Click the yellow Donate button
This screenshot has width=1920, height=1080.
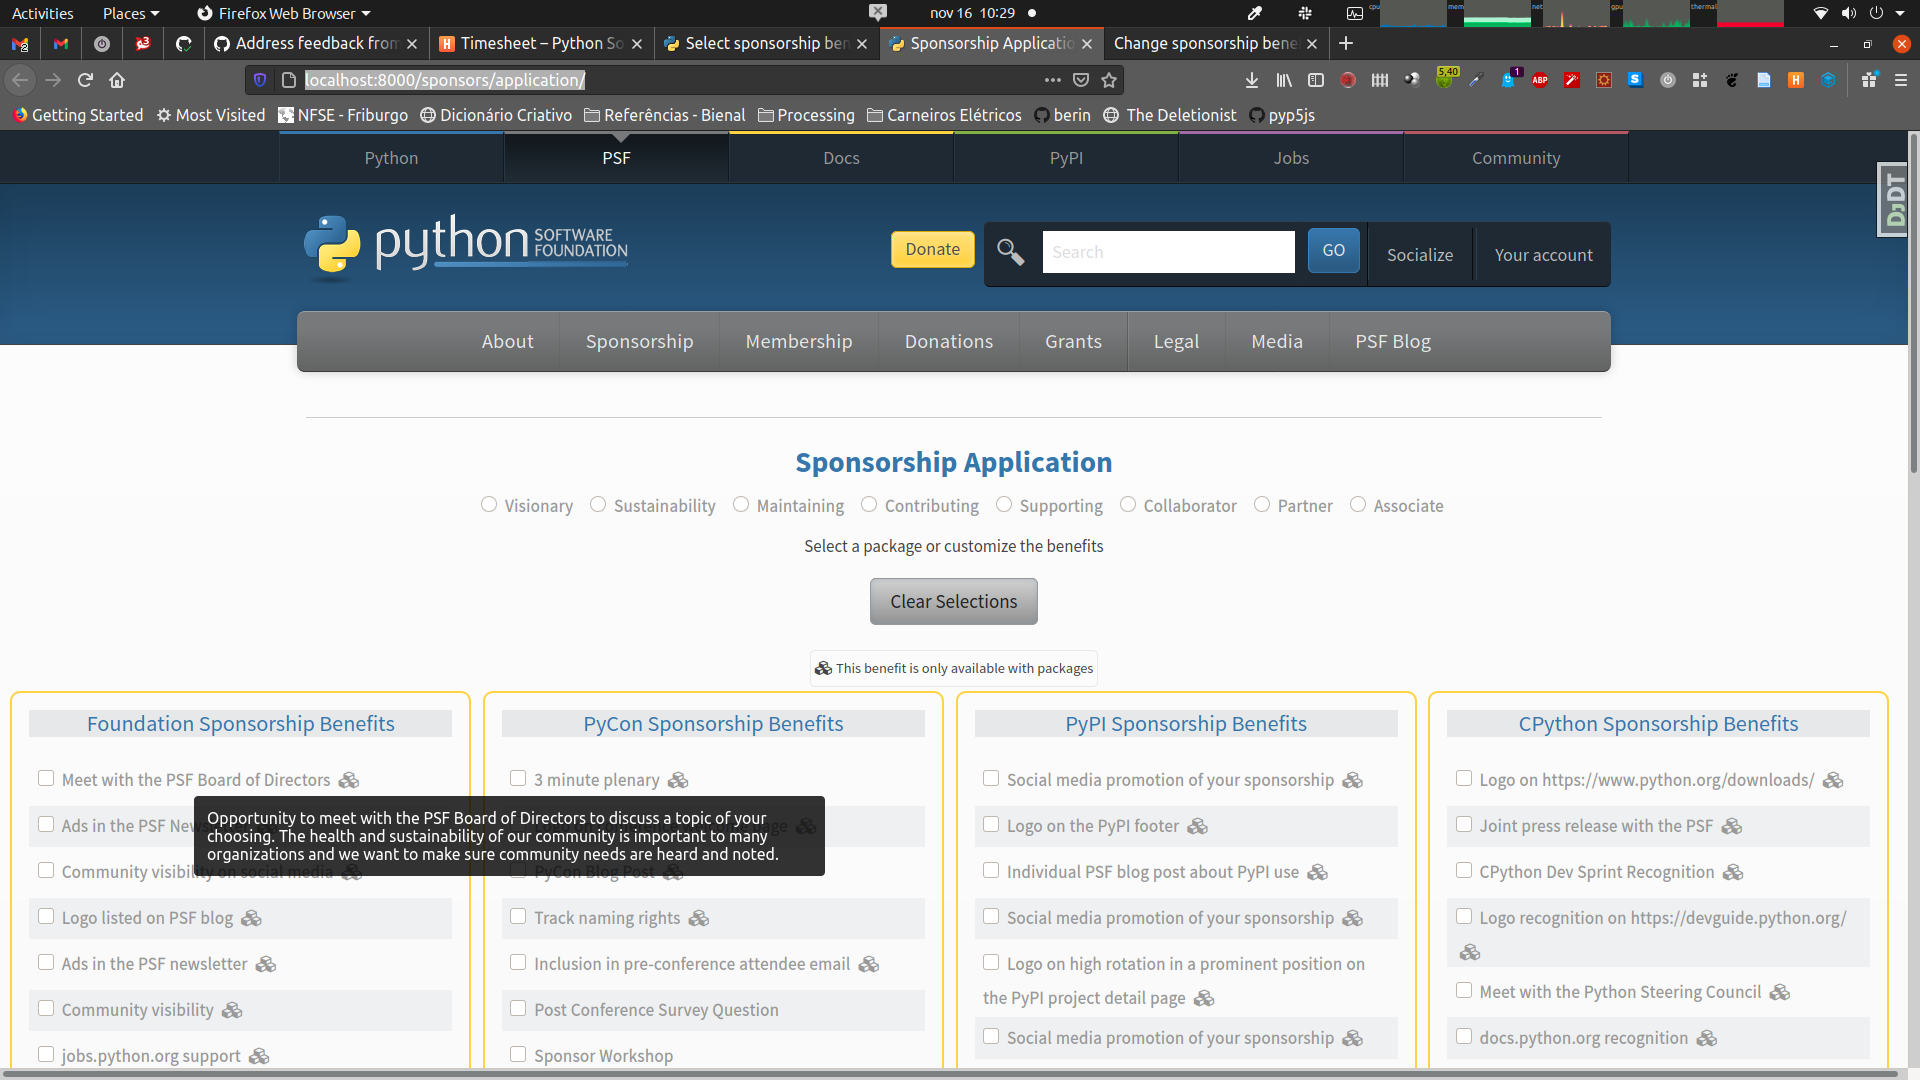932,250
